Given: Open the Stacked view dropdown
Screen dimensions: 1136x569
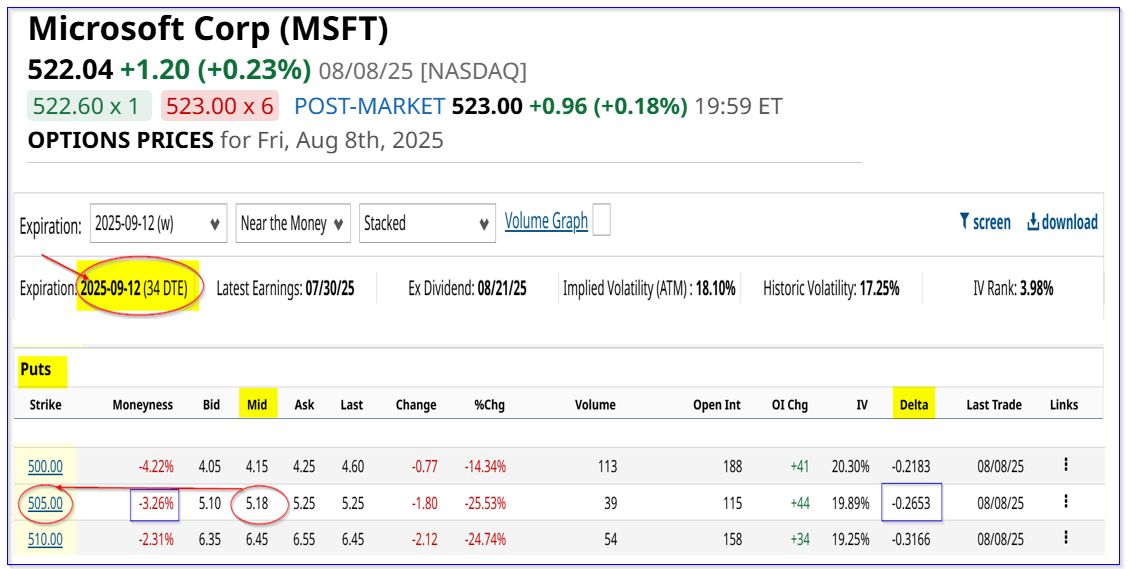Looking at the screenshot, I should pyautogui.click(x=427, y=223).
